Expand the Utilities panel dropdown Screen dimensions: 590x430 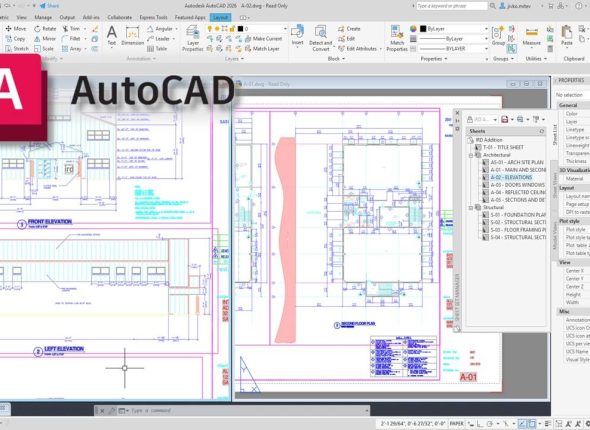tap(536, 59)
